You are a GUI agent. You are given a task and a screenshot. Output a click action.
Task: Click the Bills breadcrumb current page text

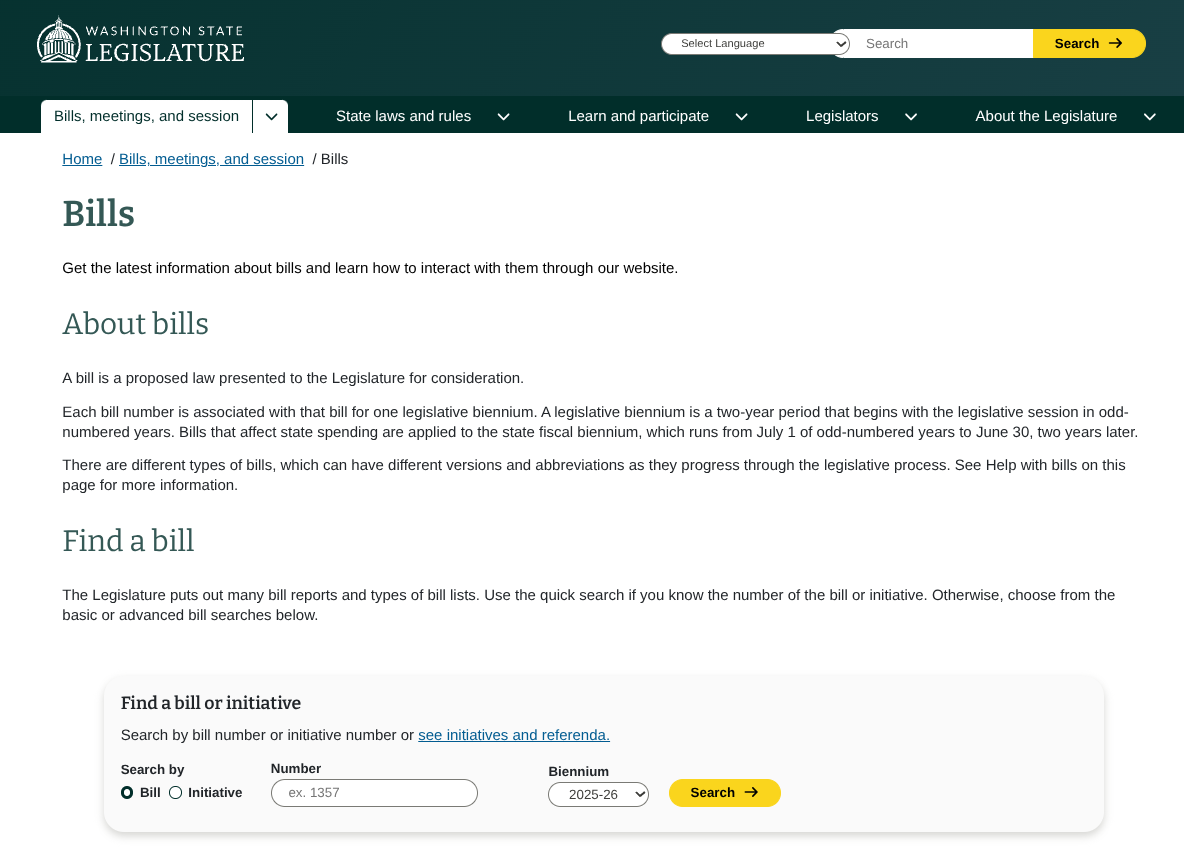pyautogui.click(x=335, y=159)
